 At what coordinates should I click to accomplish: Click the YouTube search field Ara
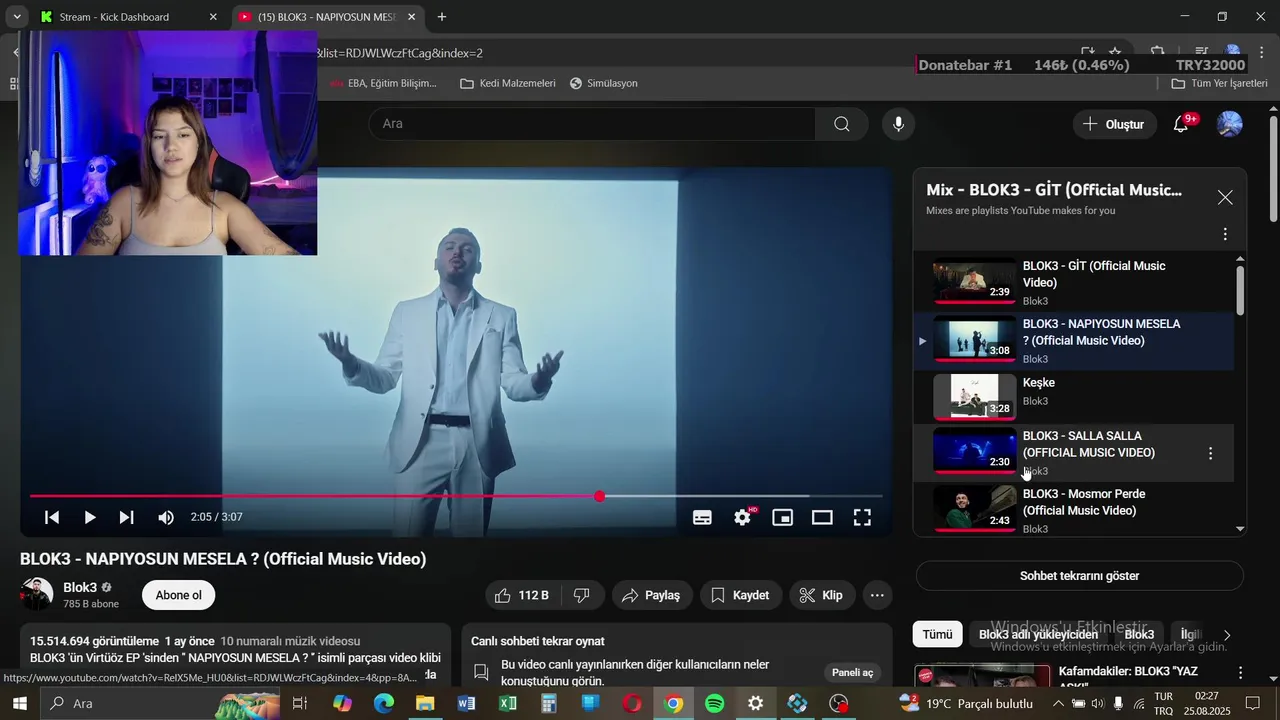click(592, 124)
